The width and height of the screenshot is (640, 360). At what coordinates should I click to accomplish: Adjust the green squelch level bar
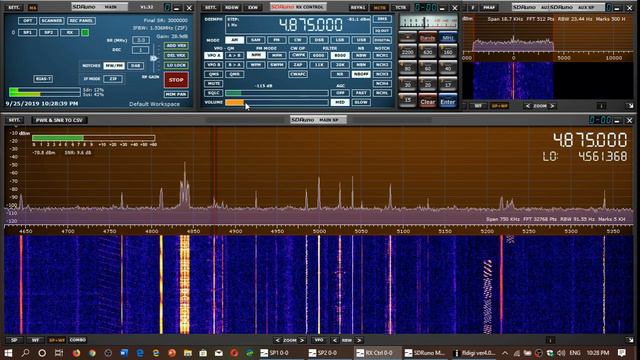tap(277, 93)
